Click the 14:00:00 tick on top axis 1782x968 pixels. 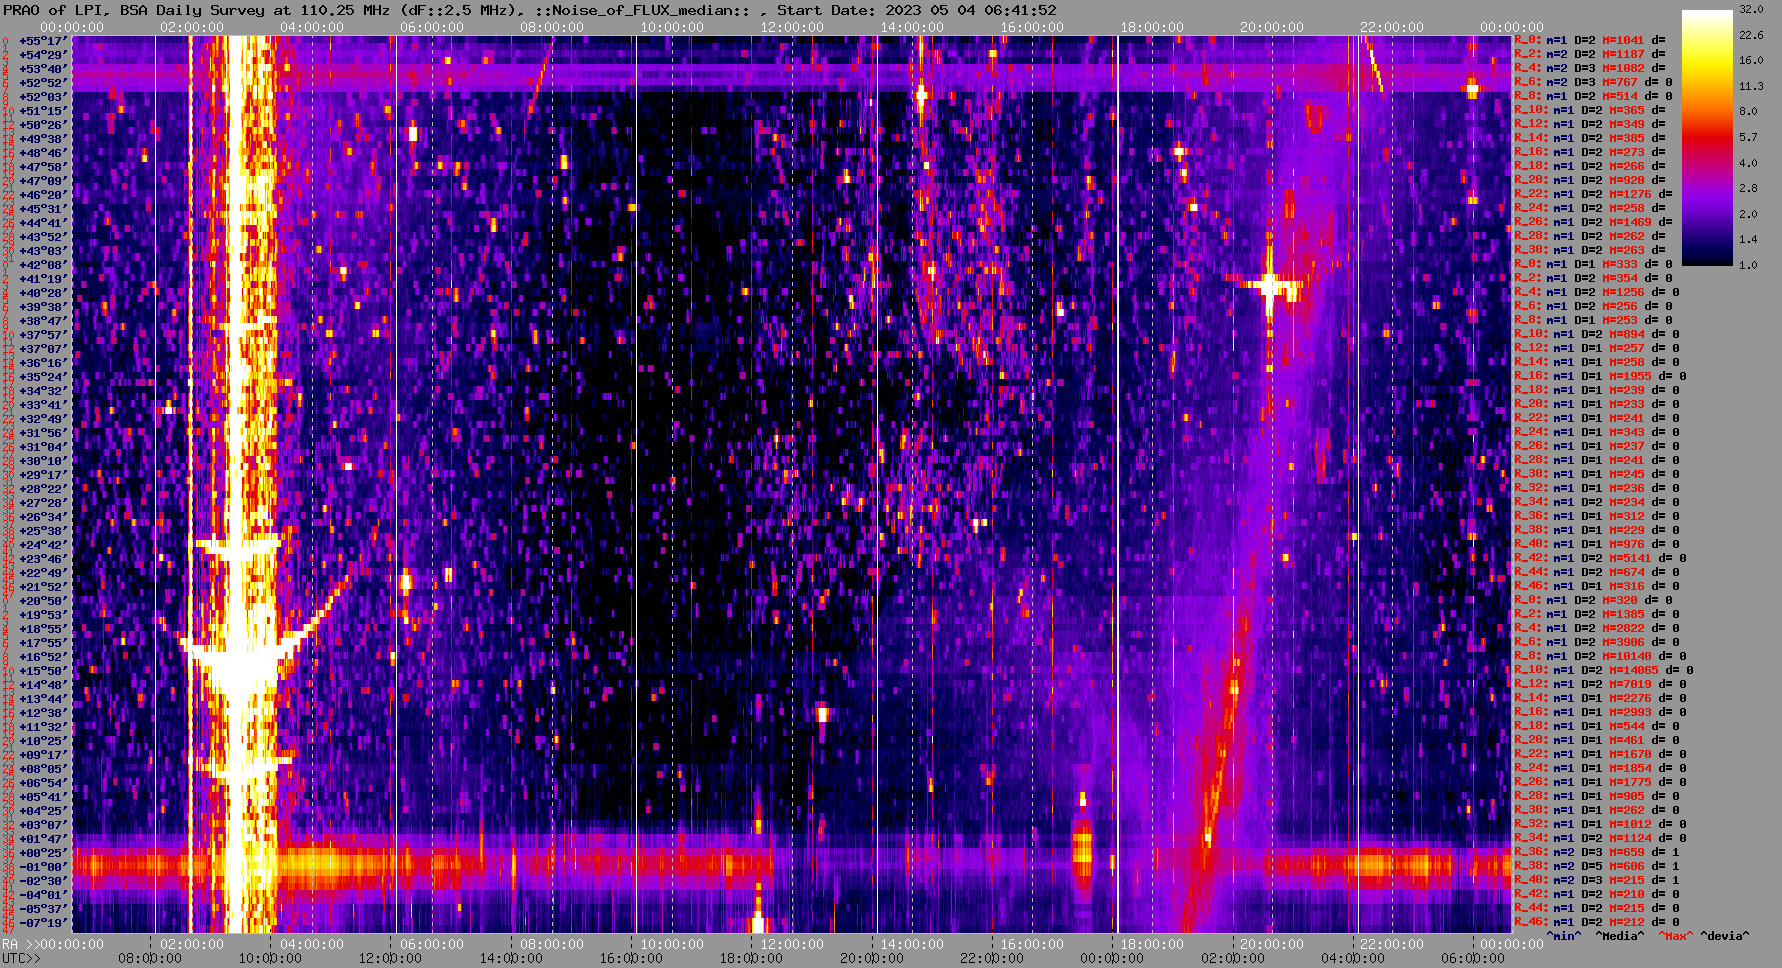tap(912, 27)
